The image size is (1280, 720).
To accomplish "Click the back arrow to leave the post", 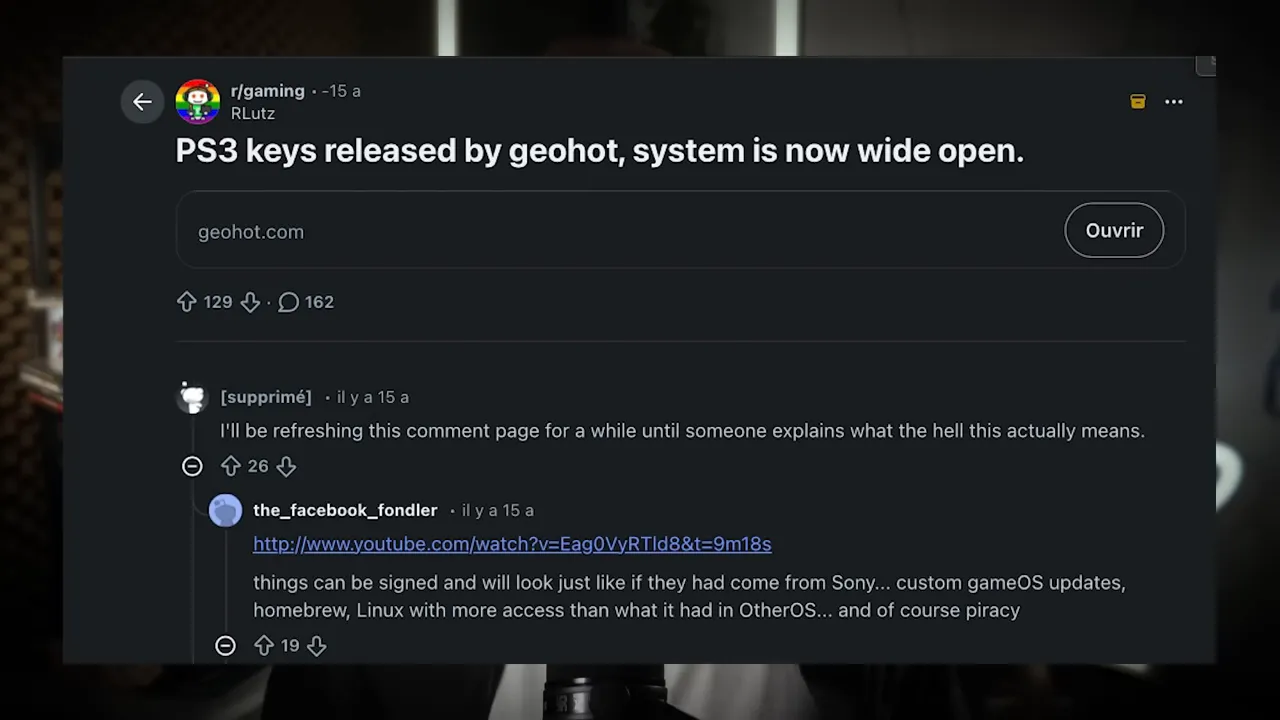I will point(142,101).
